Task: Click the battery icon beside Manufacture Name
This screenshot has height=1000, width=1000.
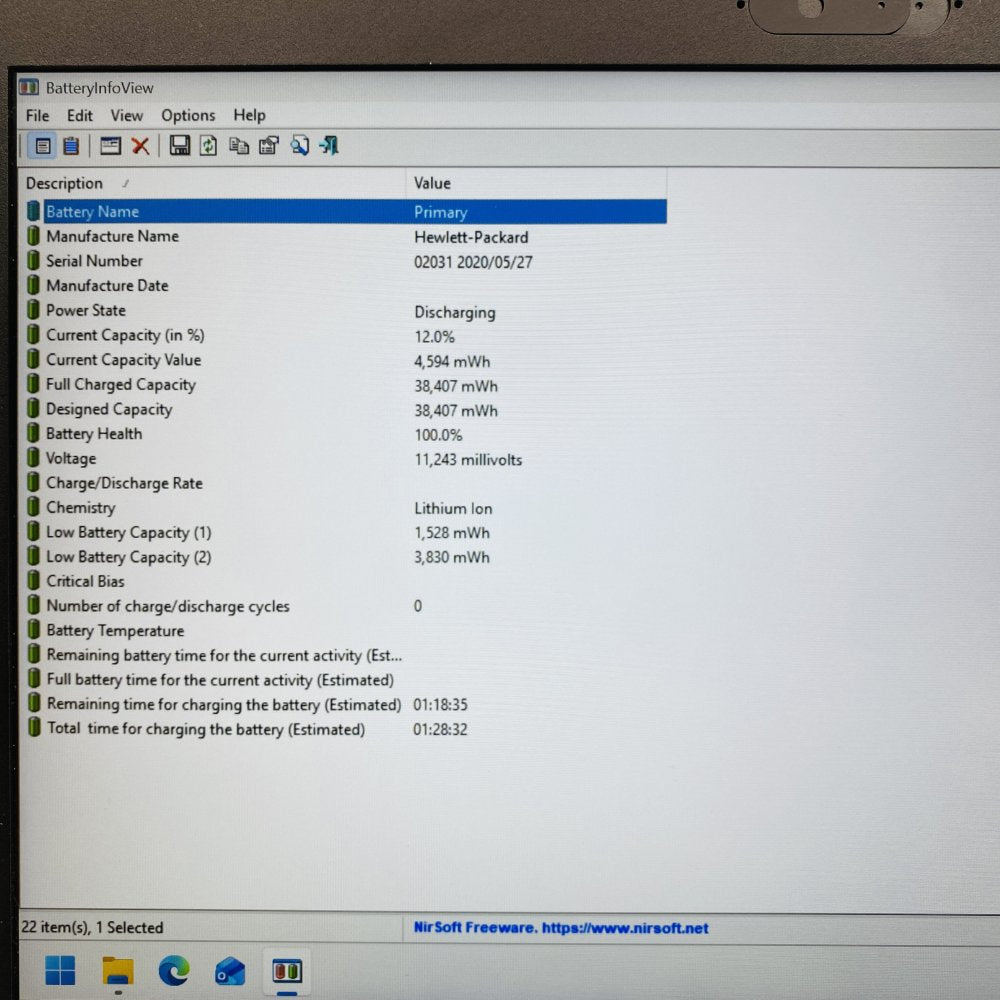Action: 33,236
